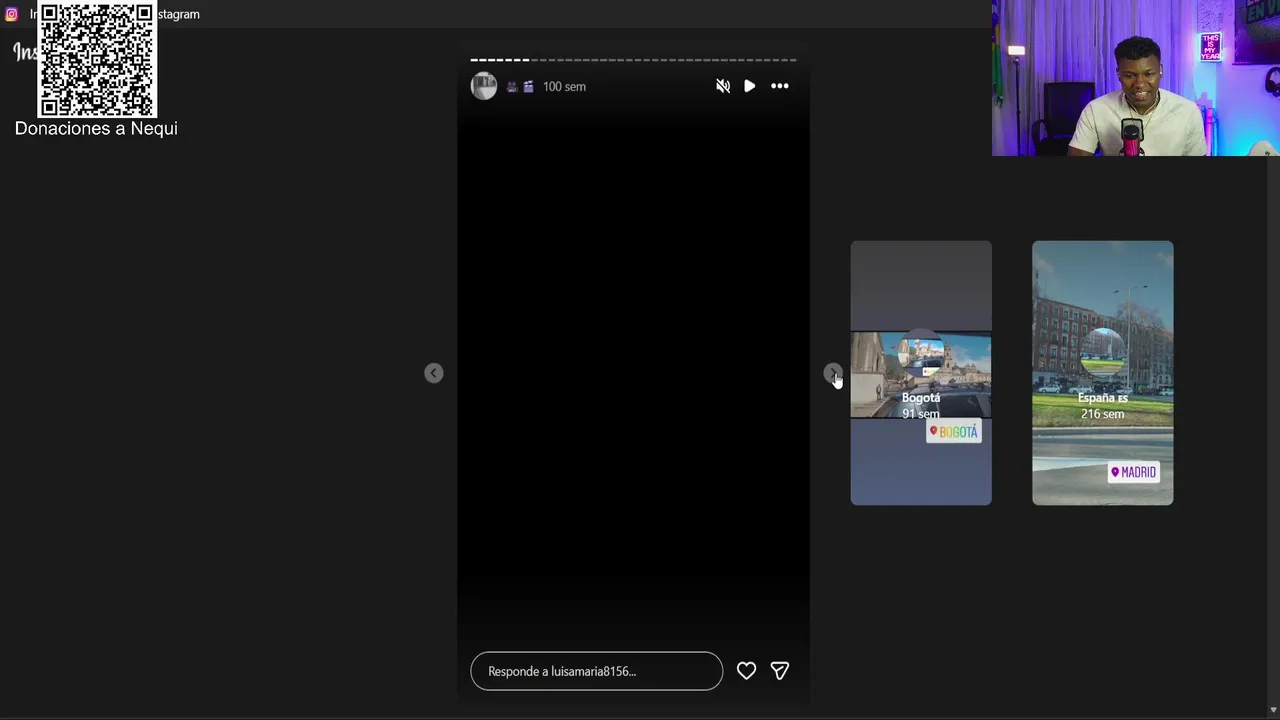Click the Instagram favicon in browser tab

coord(11,14)
